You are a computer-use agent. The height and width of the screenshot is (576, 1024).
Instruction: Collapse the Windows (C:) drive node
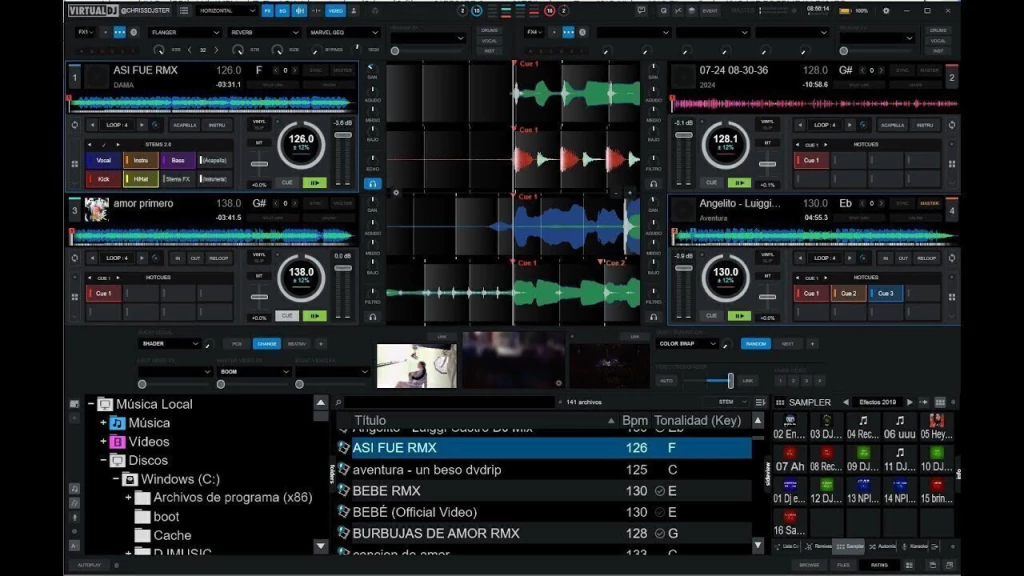(115, 479)
